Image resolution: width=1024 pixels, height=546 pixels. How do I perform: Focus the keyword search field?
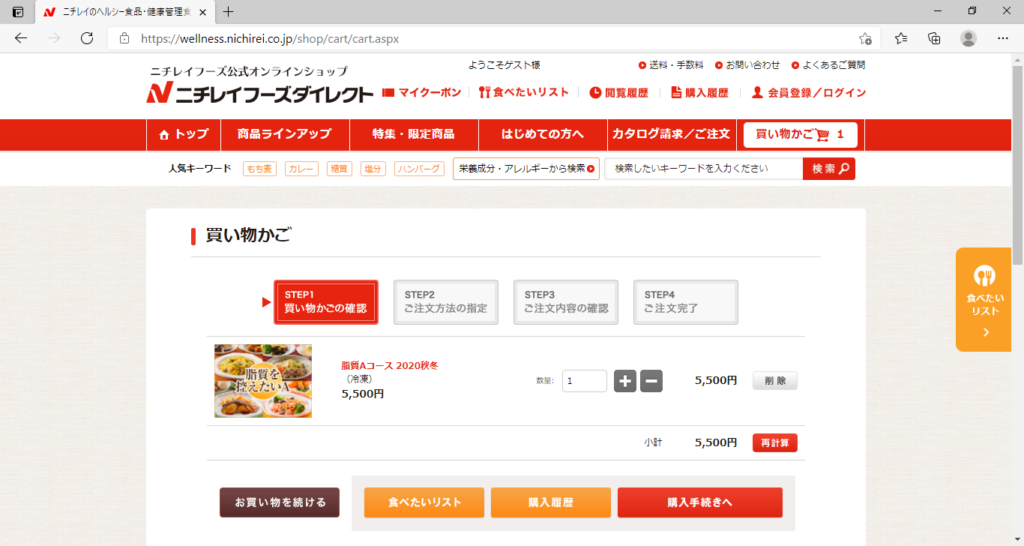[x=704, y=169]
